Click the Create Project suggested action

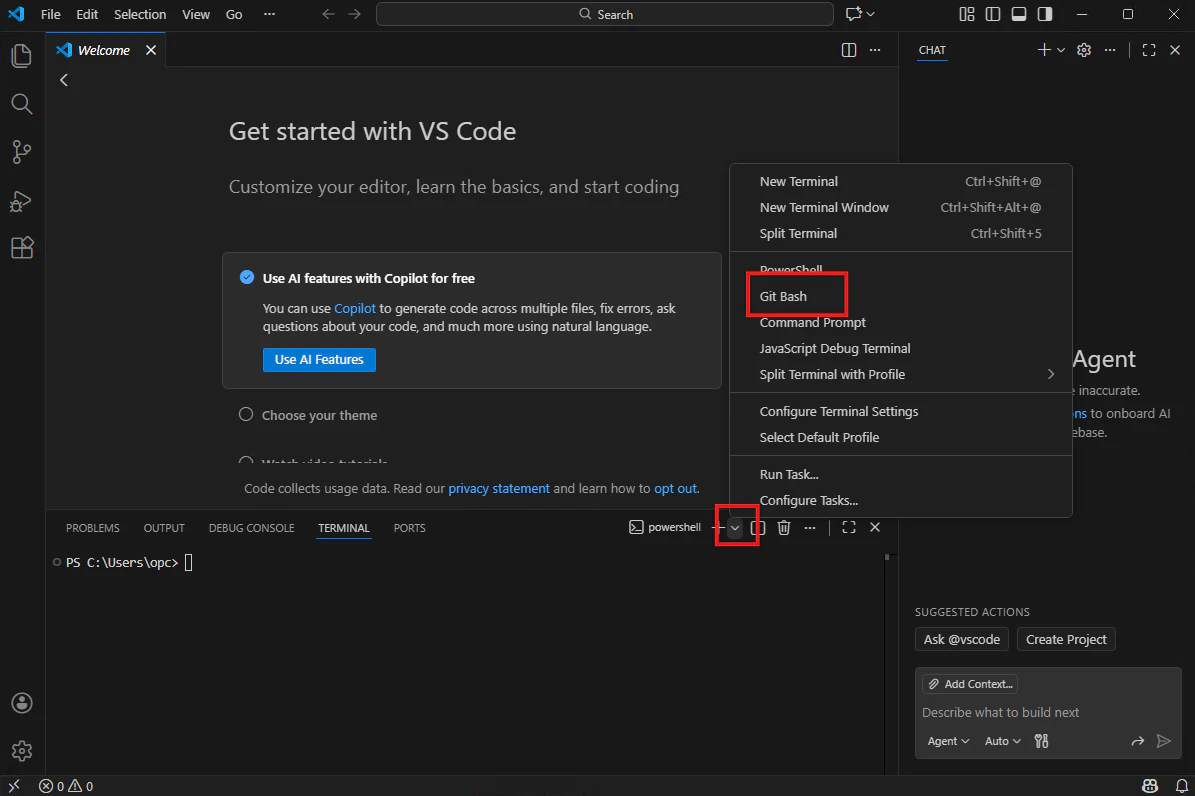tap(1066, 640)
